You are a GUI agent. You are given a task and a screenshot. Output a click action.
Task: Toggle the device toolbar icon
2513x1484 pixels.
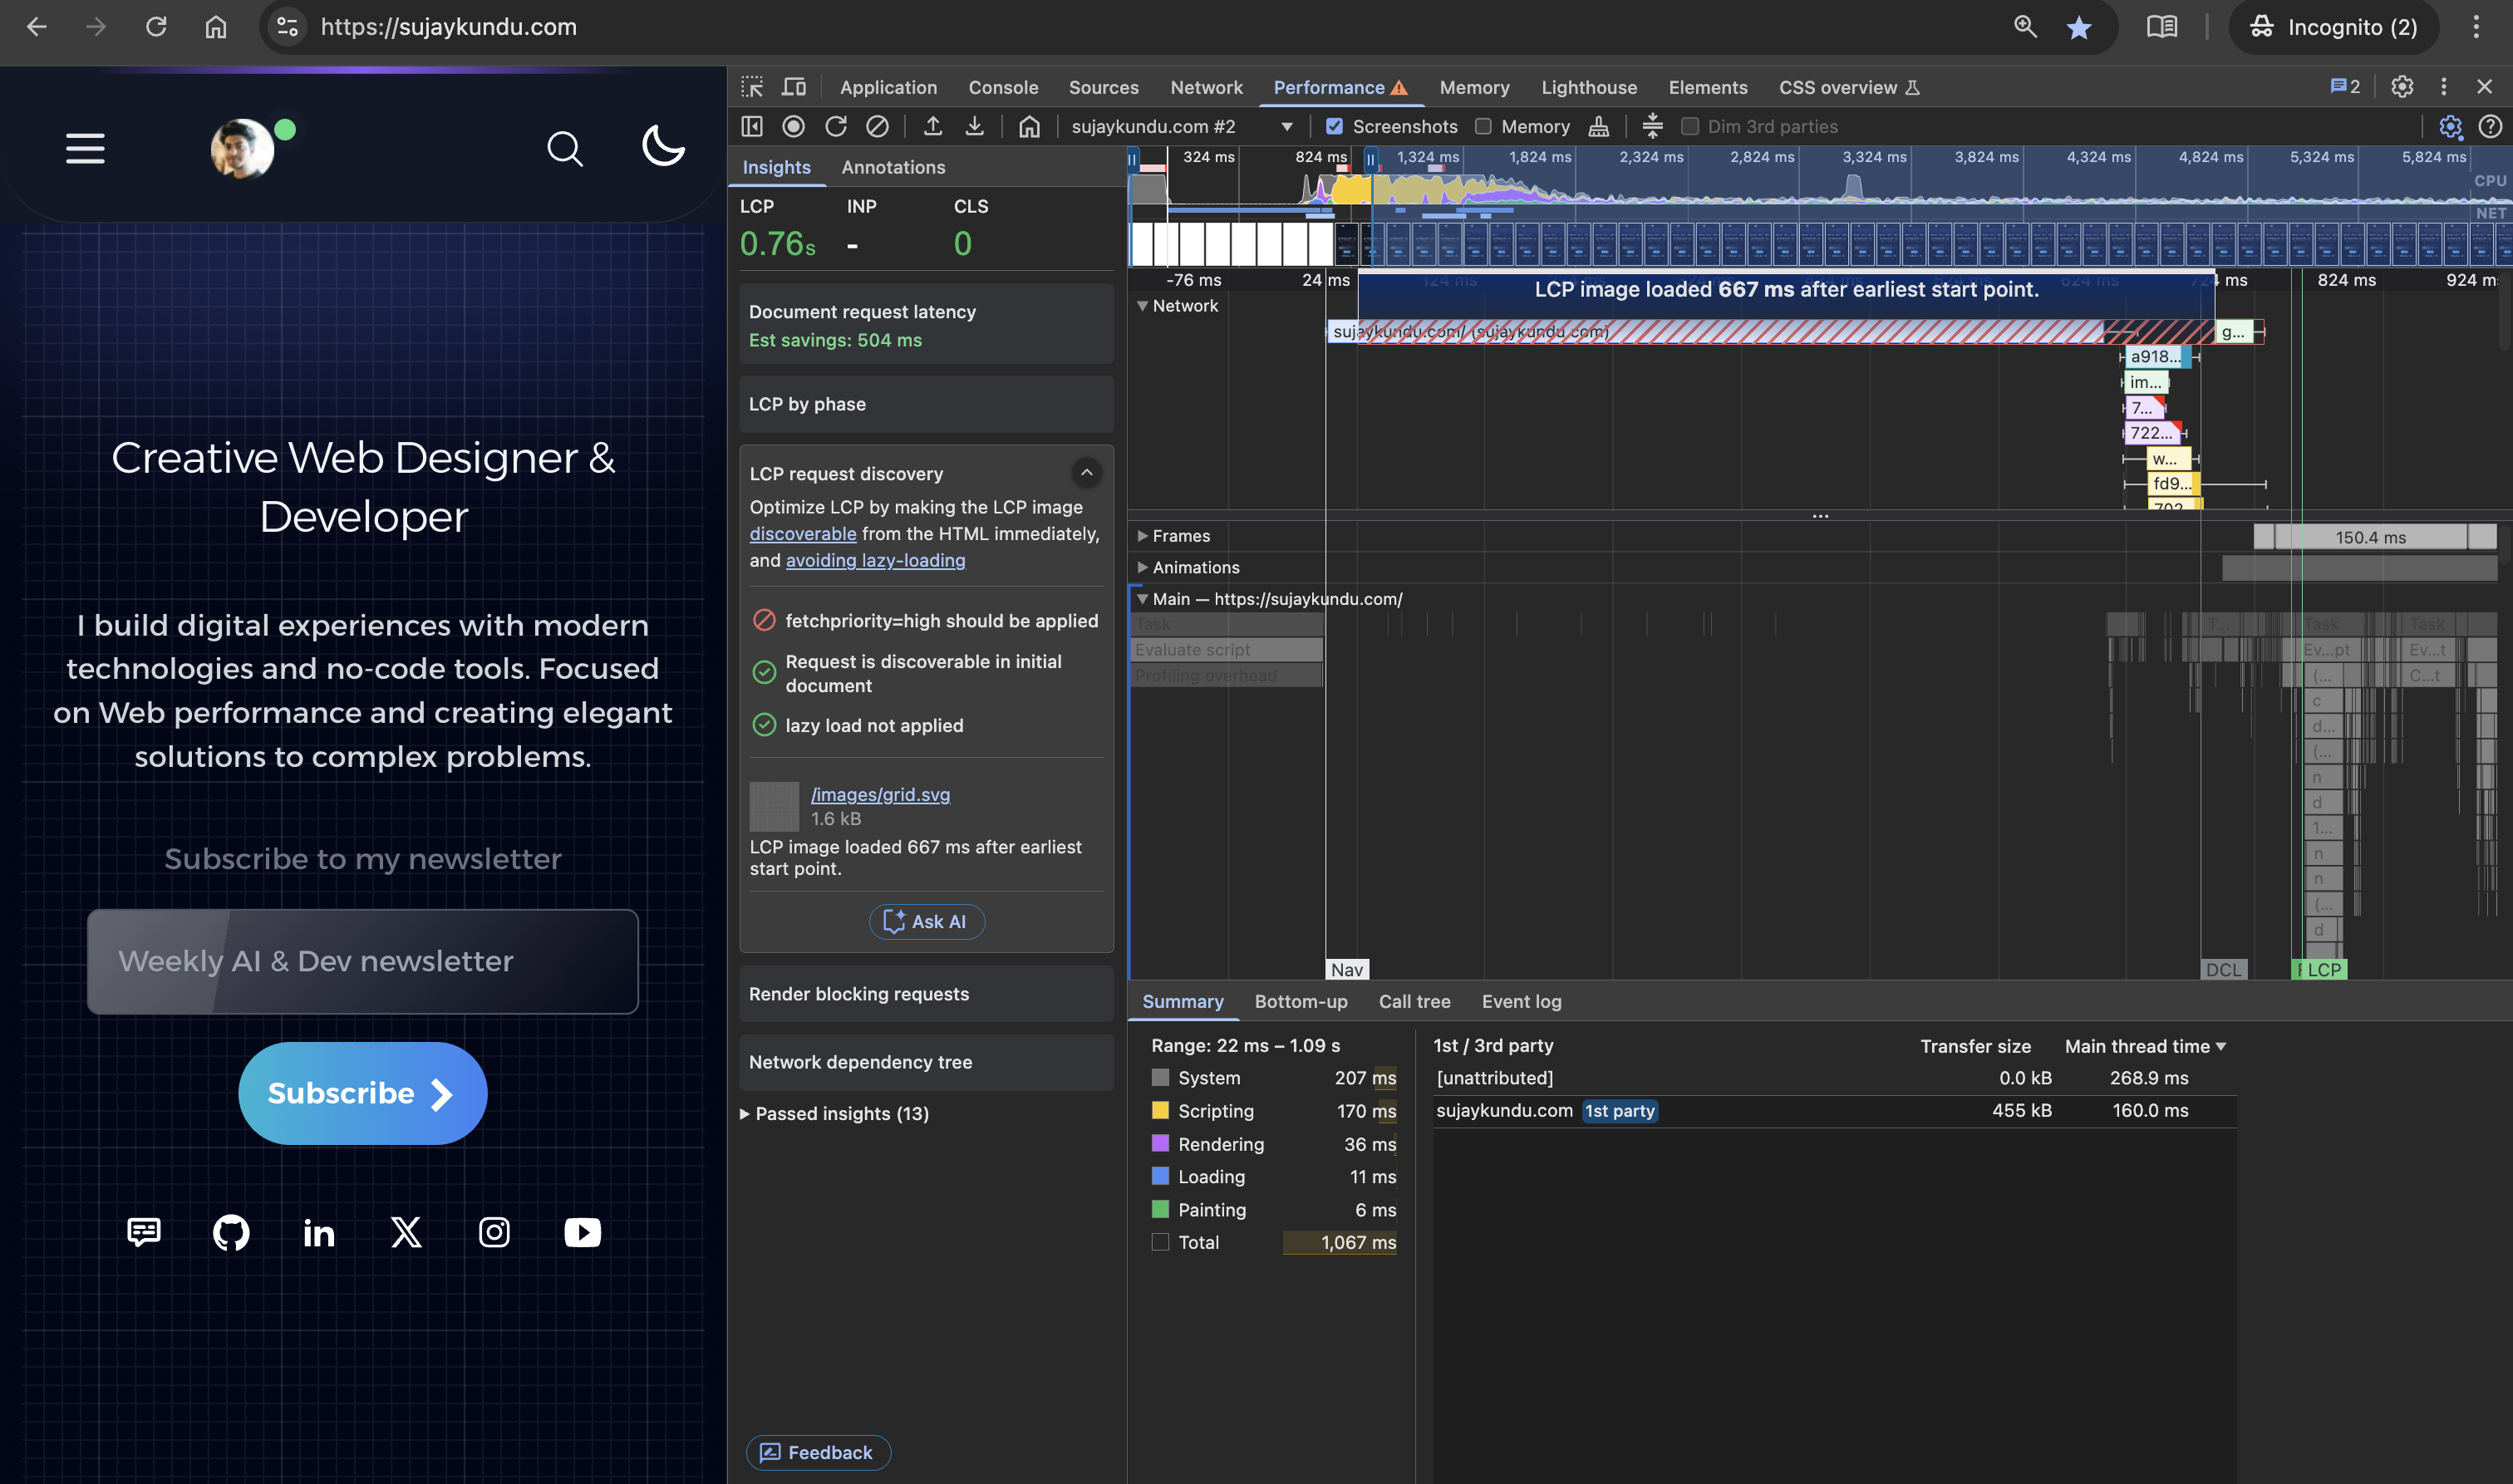(794, 87)
